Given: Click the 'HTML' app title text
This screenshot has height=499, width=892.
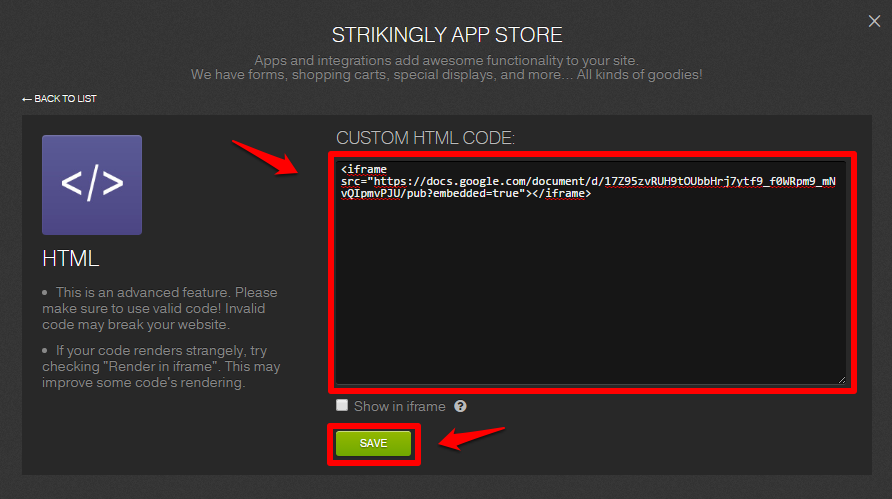Looking at the screenshot, I should pyautogui.click(x=71, y=259).
